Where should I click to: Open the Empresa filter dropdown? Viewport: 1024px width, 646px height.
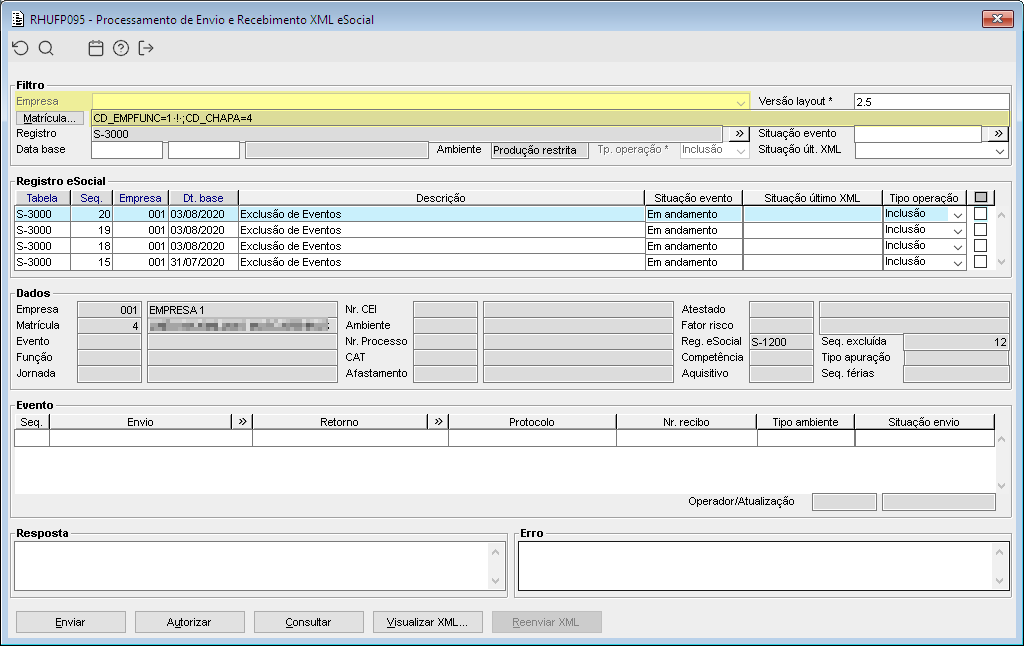coord(741,102)
